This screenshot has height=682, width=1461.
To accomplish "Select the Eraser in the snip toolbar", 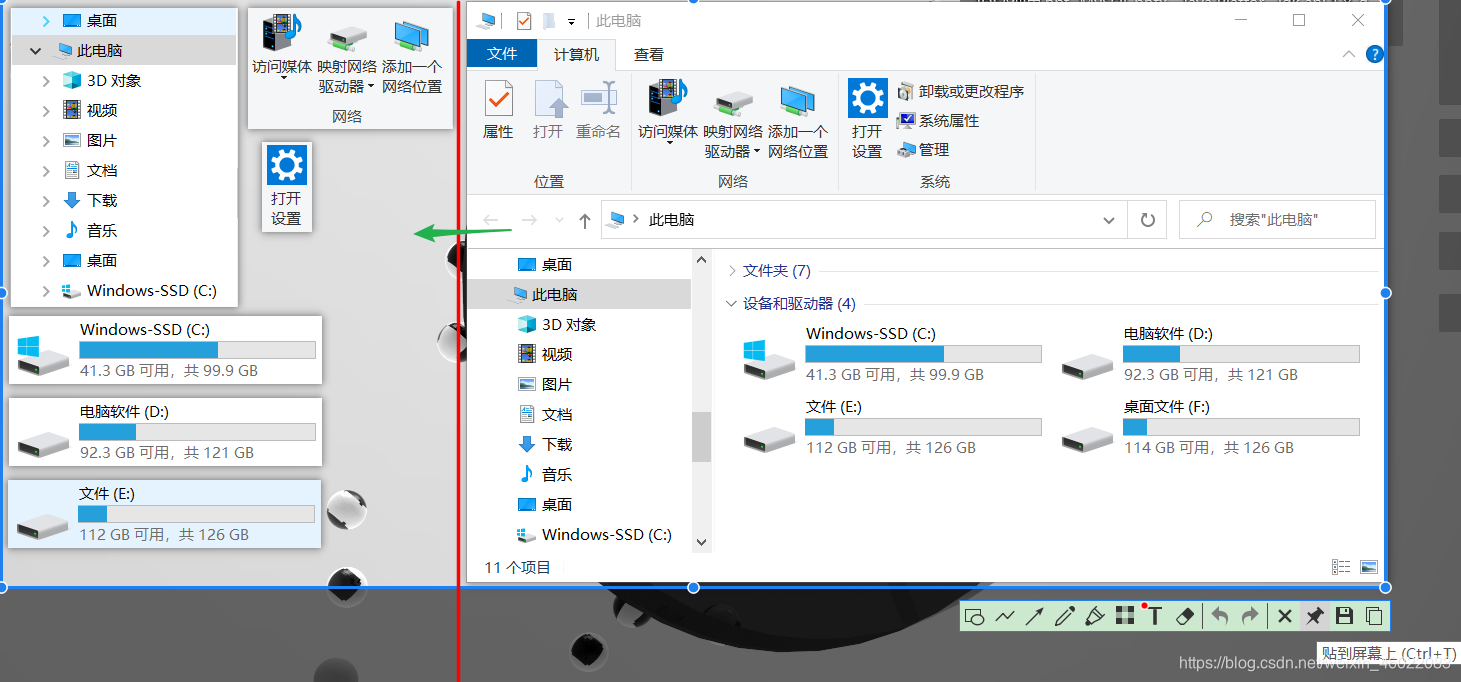I will [x=1184, y=616].
